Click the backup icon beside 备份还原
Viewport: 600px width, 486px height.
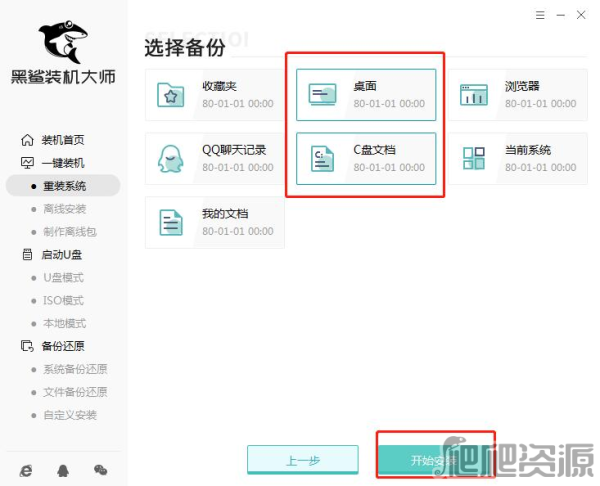(27, 346)
